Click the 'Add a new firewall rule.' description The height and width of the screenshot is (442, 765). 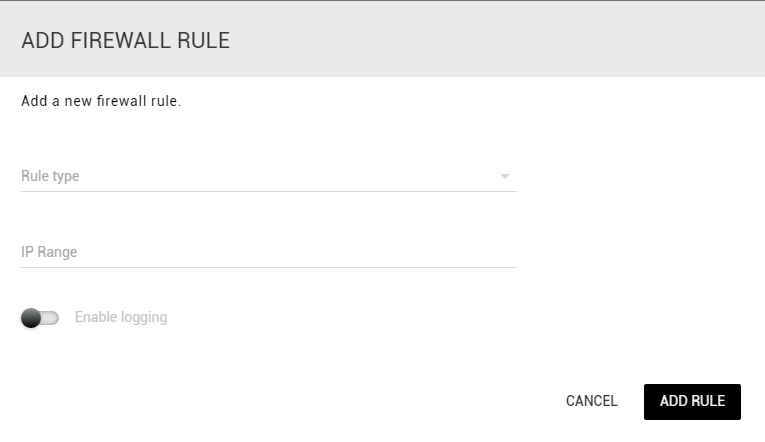pyautogui.click(x=101, y=101)
